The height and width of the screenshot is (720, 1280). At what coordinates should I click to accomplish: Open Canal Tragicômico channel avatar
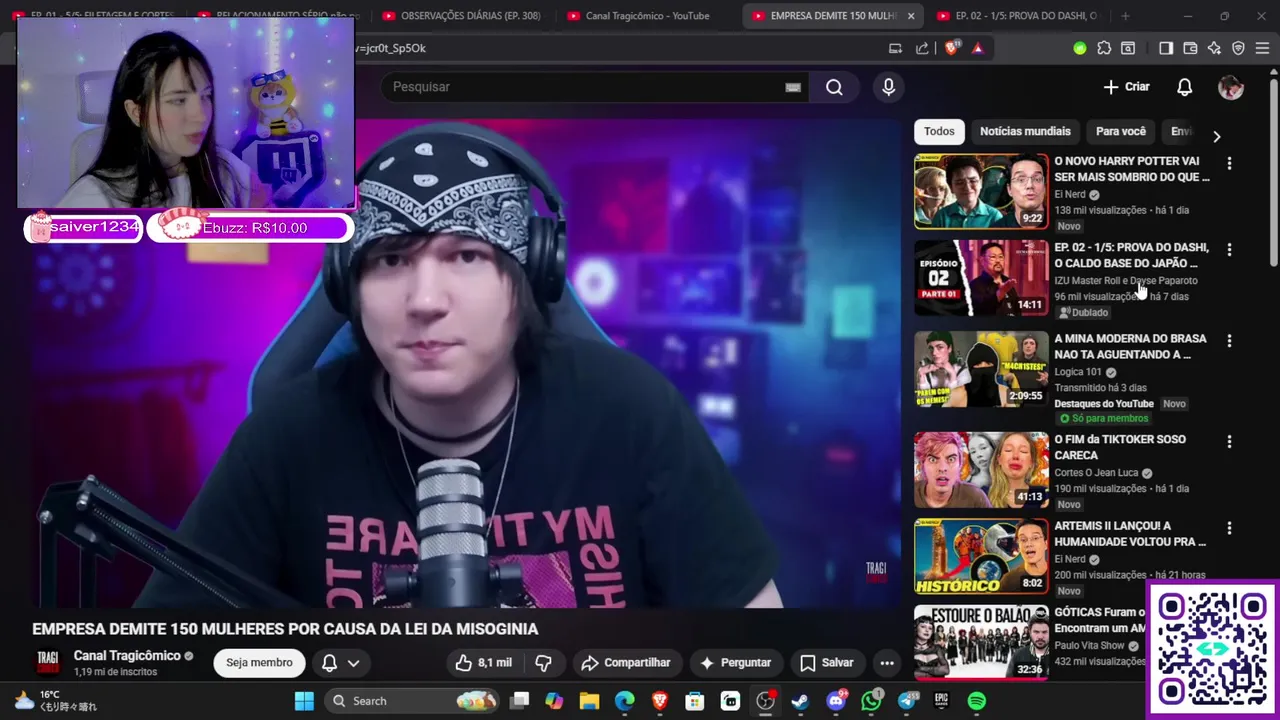coord(47,662)
